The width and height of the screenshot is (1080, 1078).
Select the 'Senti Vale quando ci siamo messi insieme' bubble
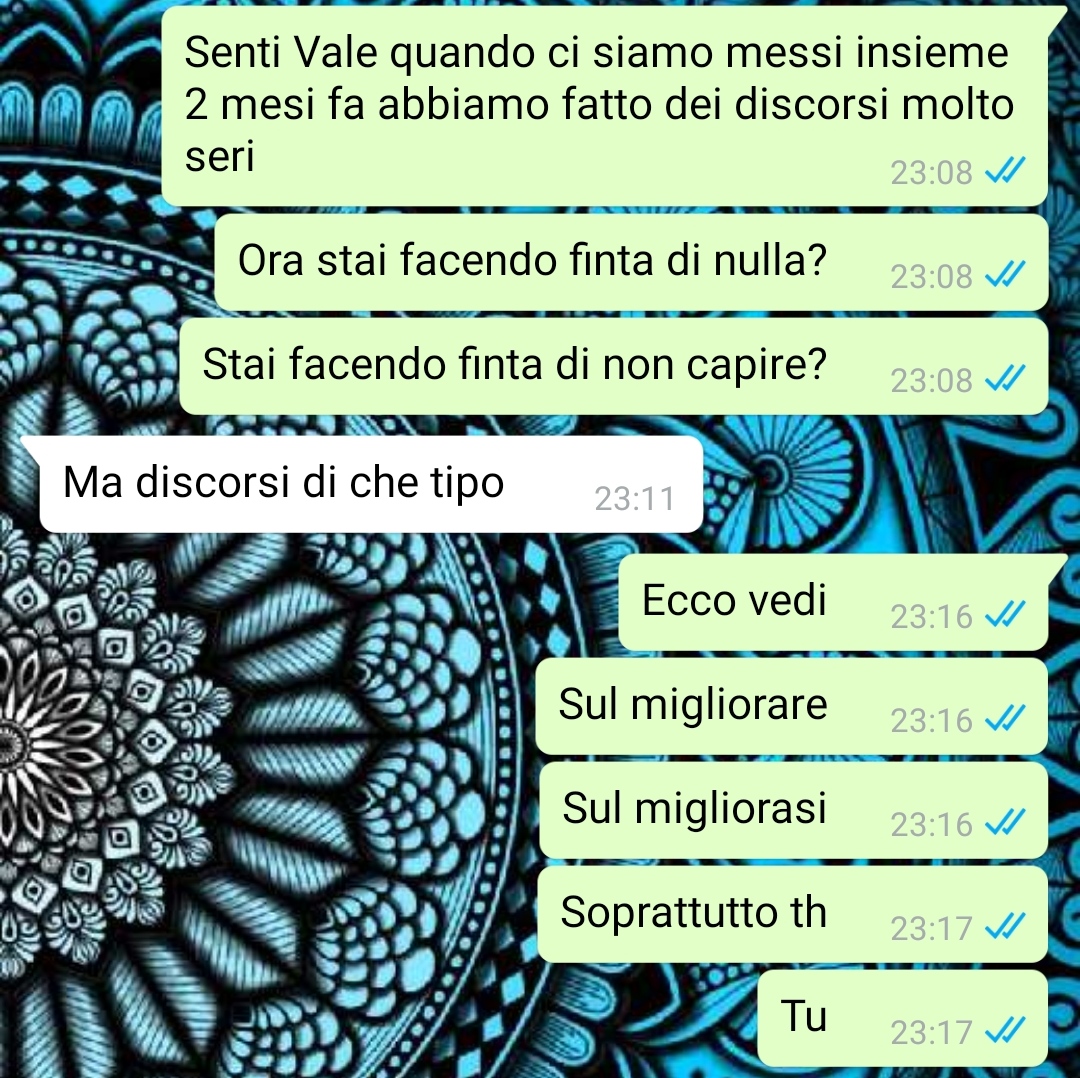[x=605, y=106]
